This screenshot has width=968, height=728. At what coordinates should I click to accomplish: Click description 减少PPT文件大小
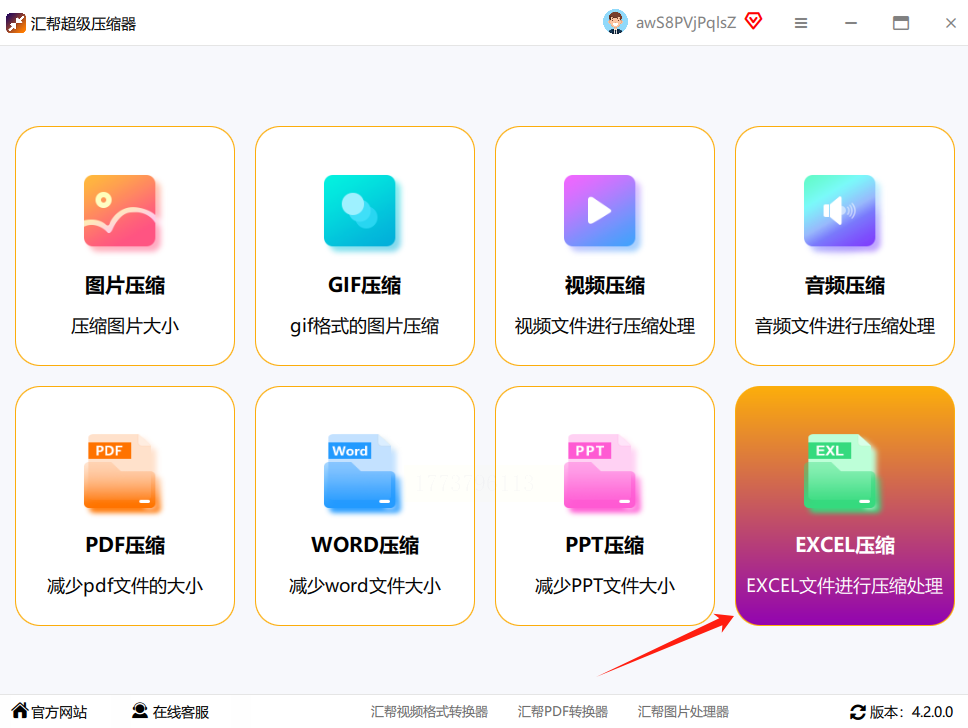click(604, 585)
